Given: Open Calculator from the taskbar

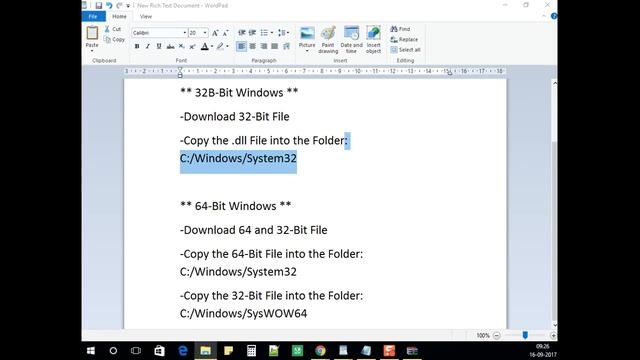Looking at the screenshot, I should [251, 351].
